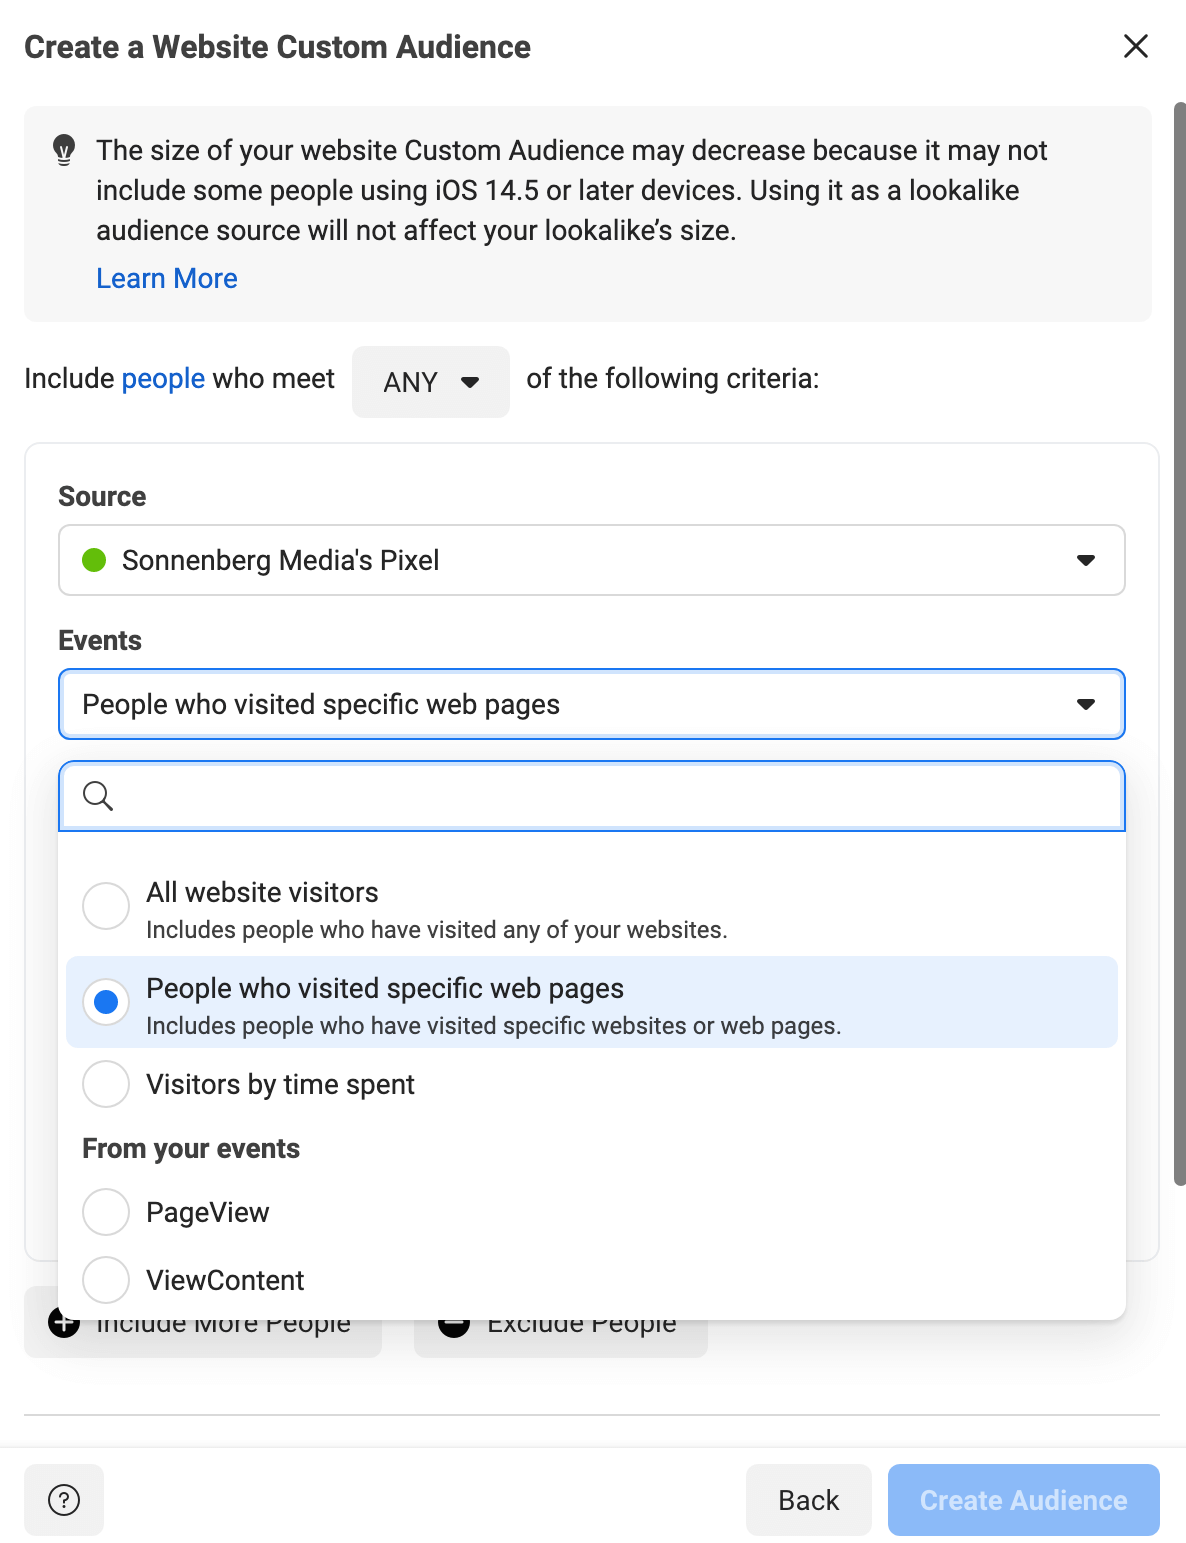The image size is (1186, 1543).
Task: Click the help question mark icon
Action: (x=64, y=1499)
